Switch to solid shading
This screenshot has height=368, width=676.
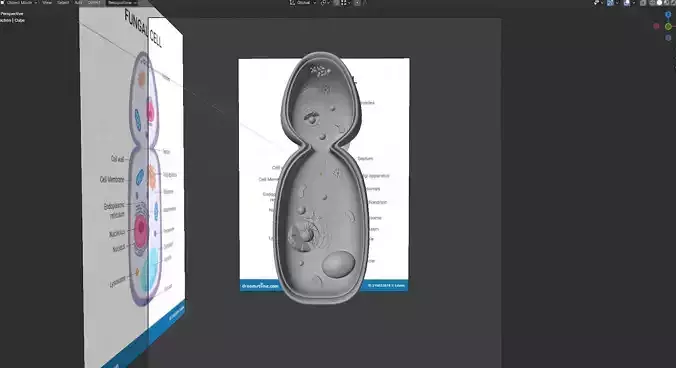(659, 3)
